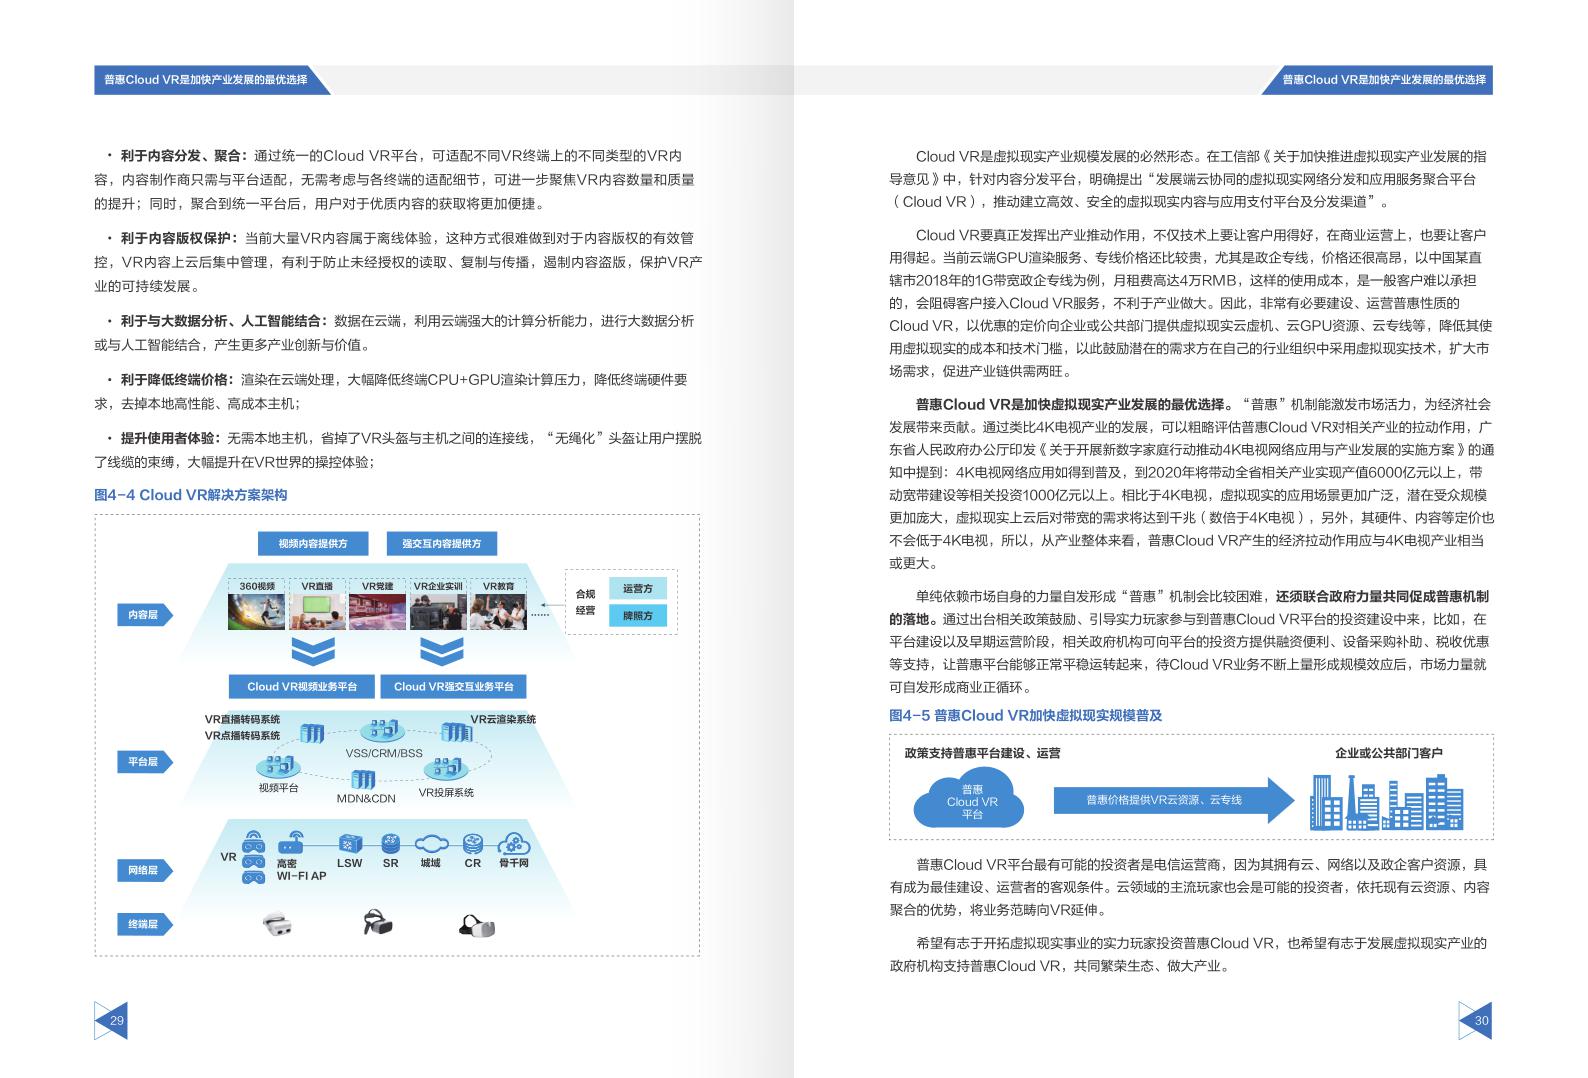
Task: Click the SR router icon
Action: click(390, 843)
